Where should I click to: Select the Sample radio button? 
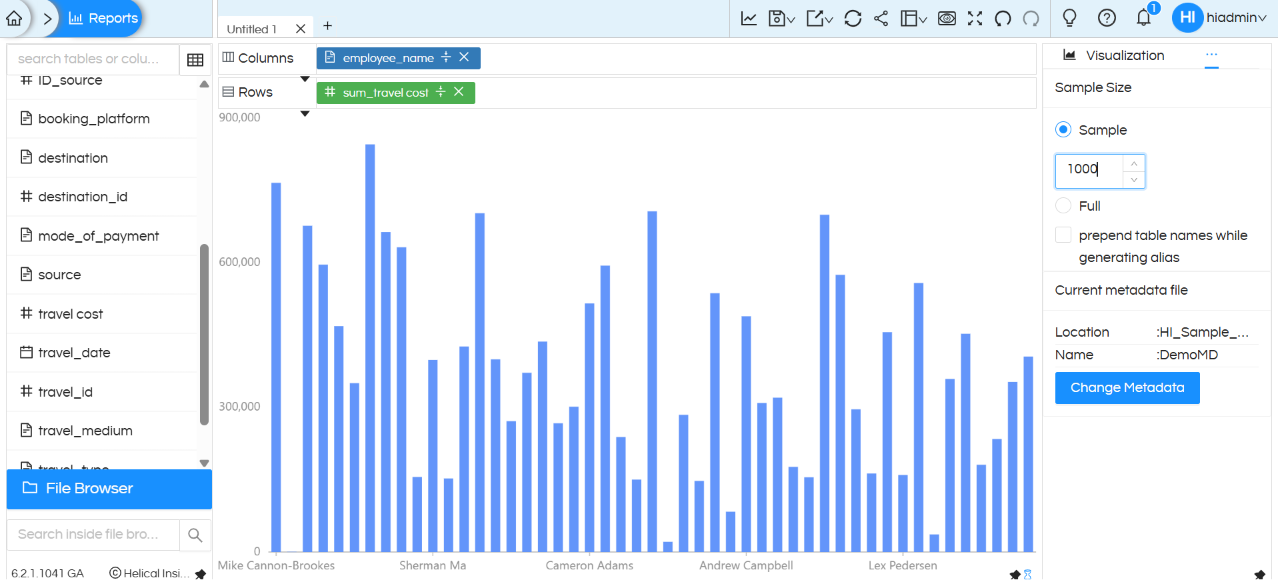click(x=1063, y=130)
